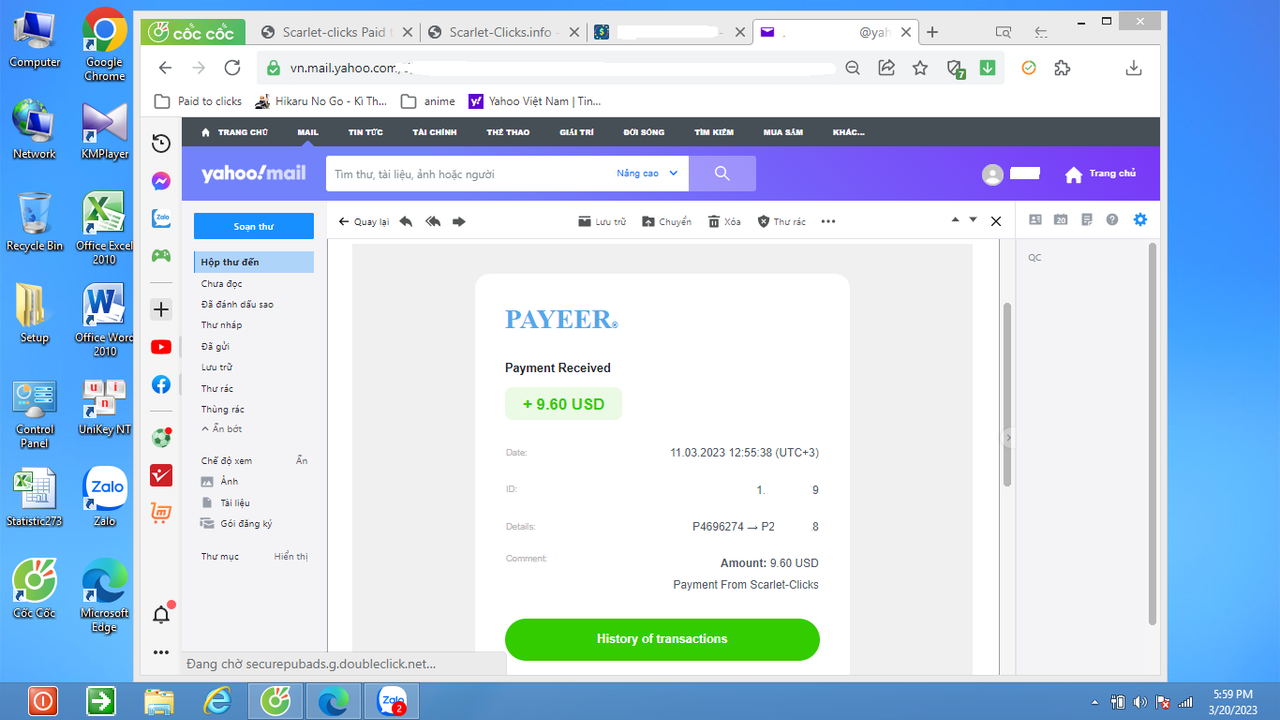Go to next email with down arrow
This screenshot has height=720, width=1280.
click(x=973, y=220)
